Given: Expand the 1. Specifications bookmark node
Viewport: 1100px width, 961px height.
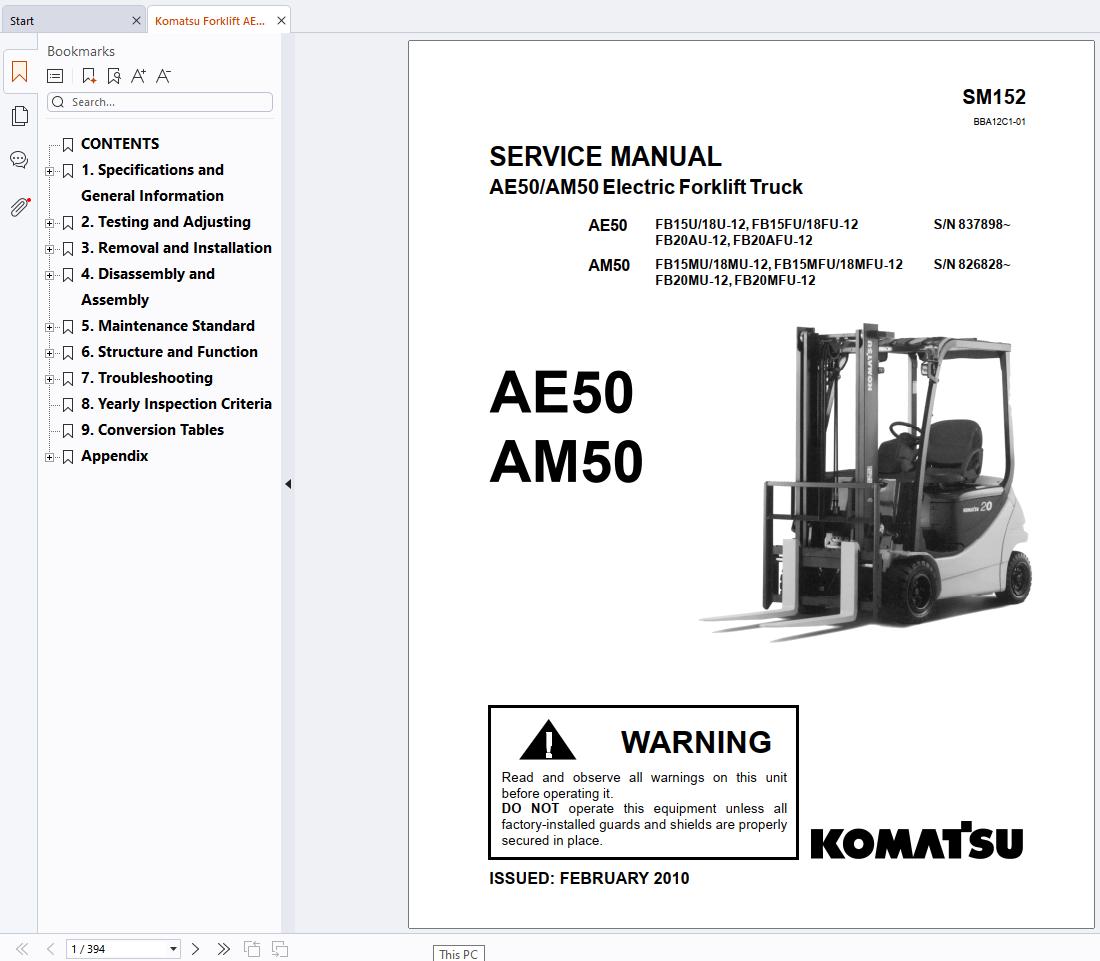Looking at the screenshot, I should click(49, 171).
